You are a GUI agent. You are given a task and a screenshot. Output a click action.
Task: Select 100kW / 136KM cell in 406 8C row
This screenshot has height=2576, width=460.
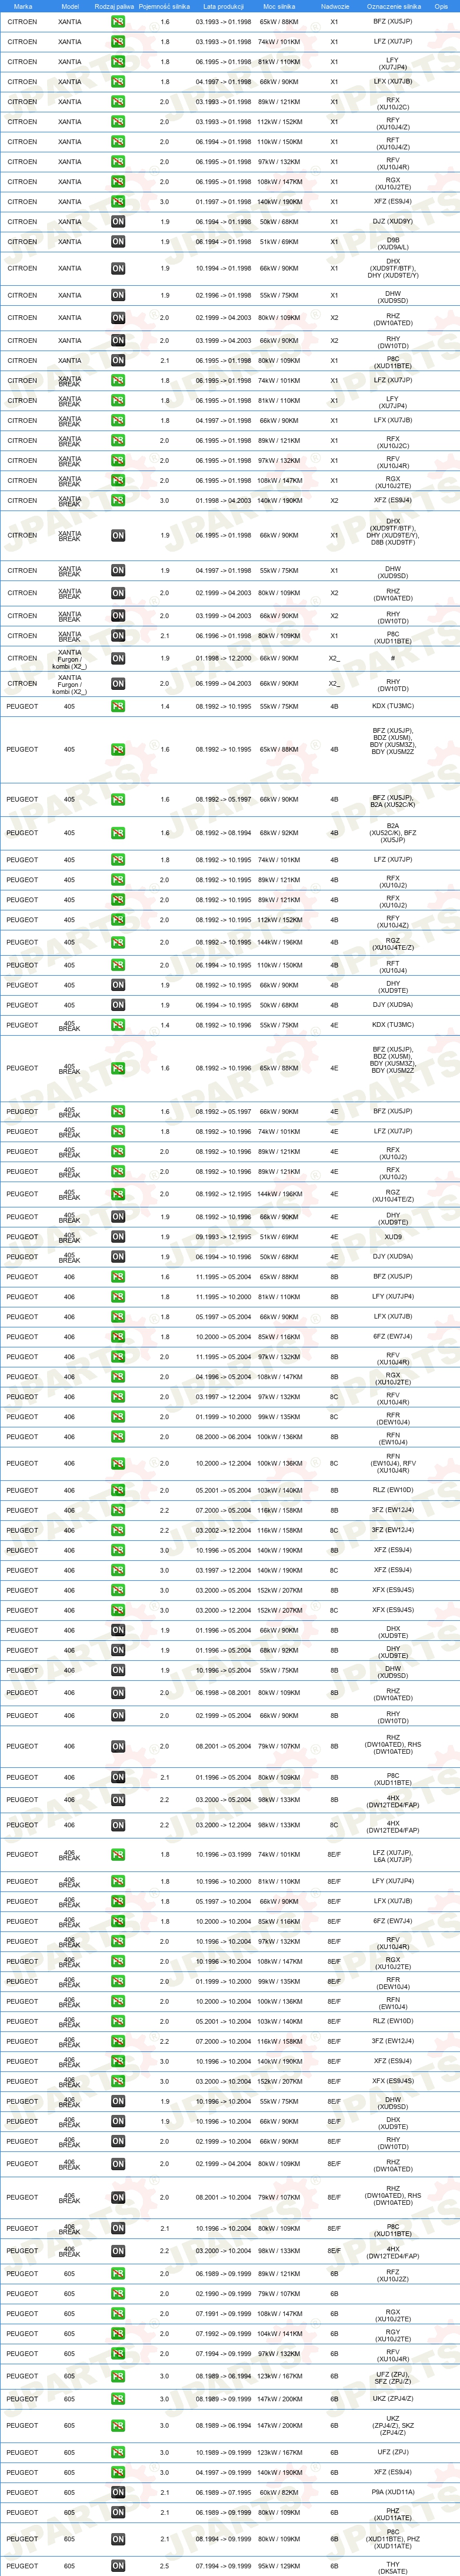[279, 1465]
